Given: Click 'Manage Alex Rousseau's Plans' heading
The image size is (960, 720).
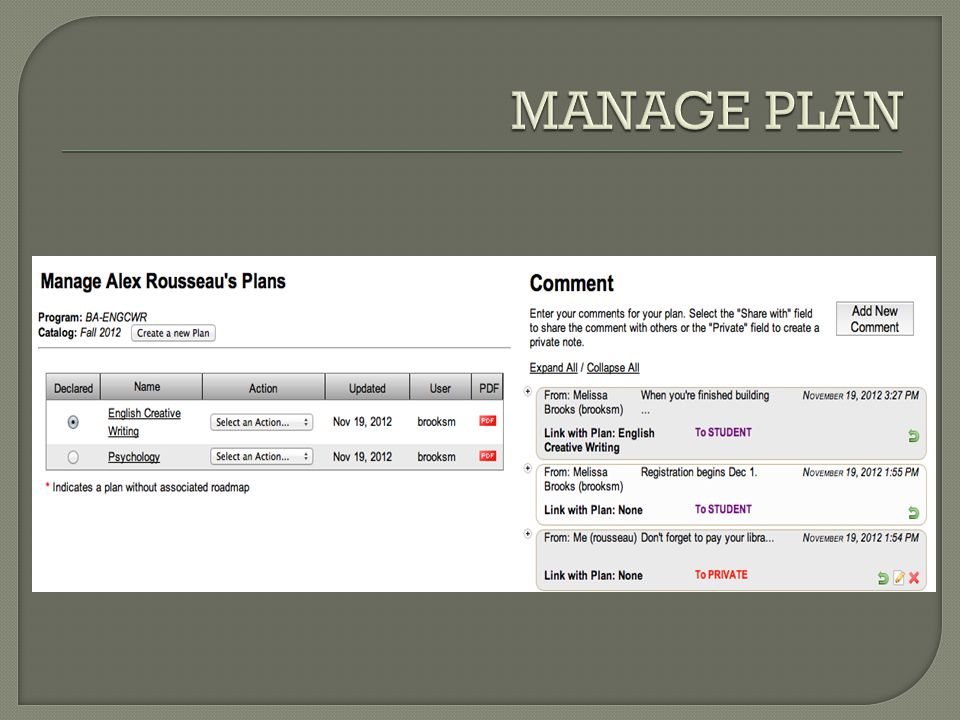Looking at the screenshot, I should pos(163,281).
